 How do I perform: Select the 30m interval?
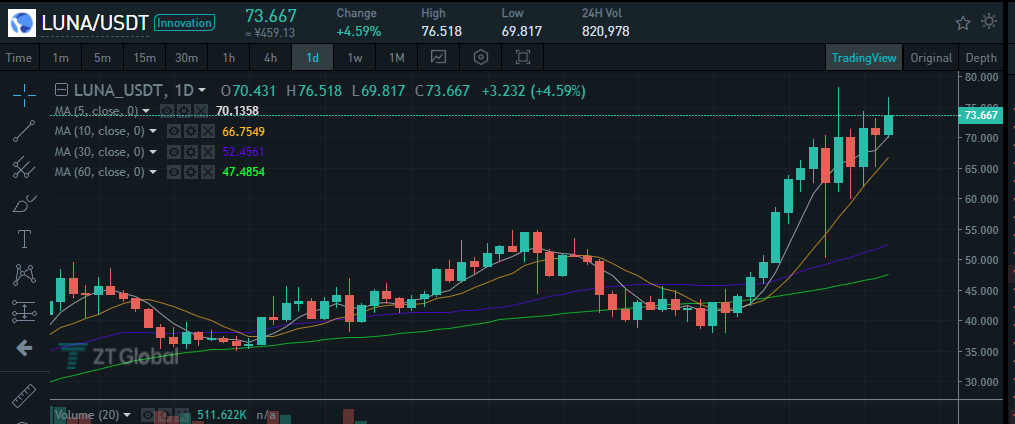tap(186, 58)
